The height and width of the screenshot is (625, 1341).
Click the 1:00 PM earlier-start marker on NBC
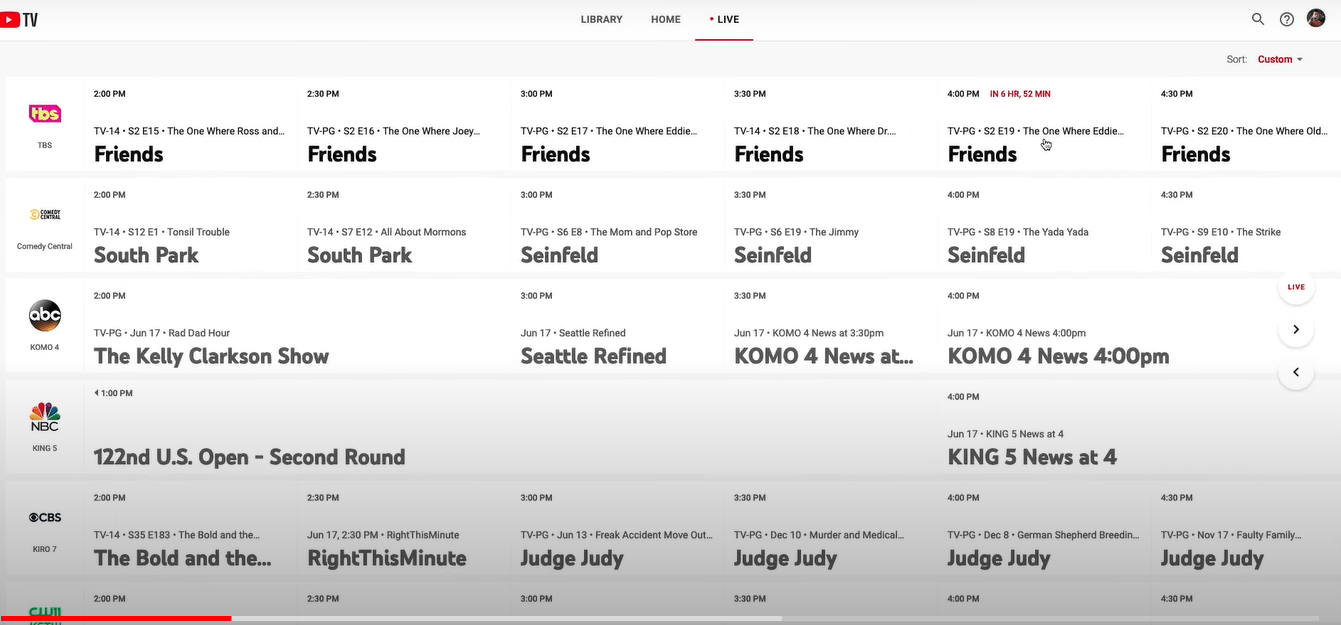pyautogui.click(x=113, y=393)
